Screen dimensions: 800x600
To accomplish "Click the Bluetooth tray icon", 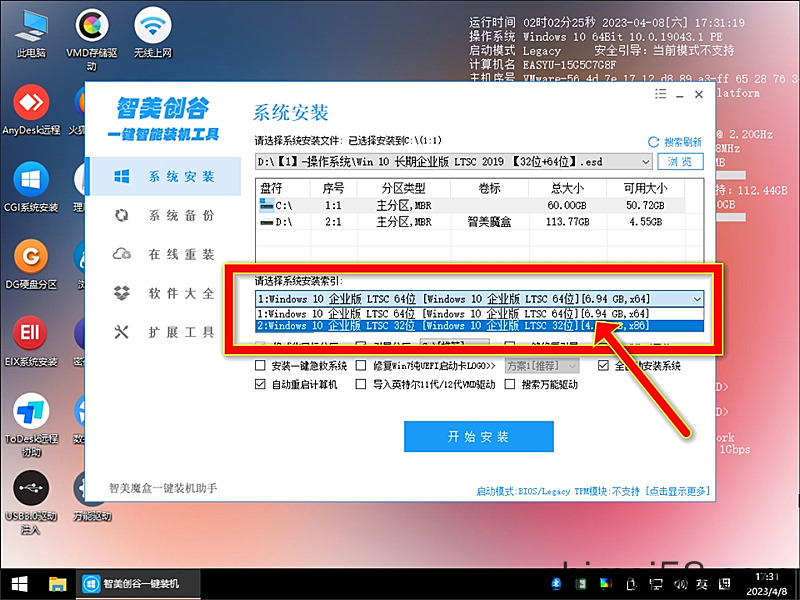I will click(x=557, y=583).
